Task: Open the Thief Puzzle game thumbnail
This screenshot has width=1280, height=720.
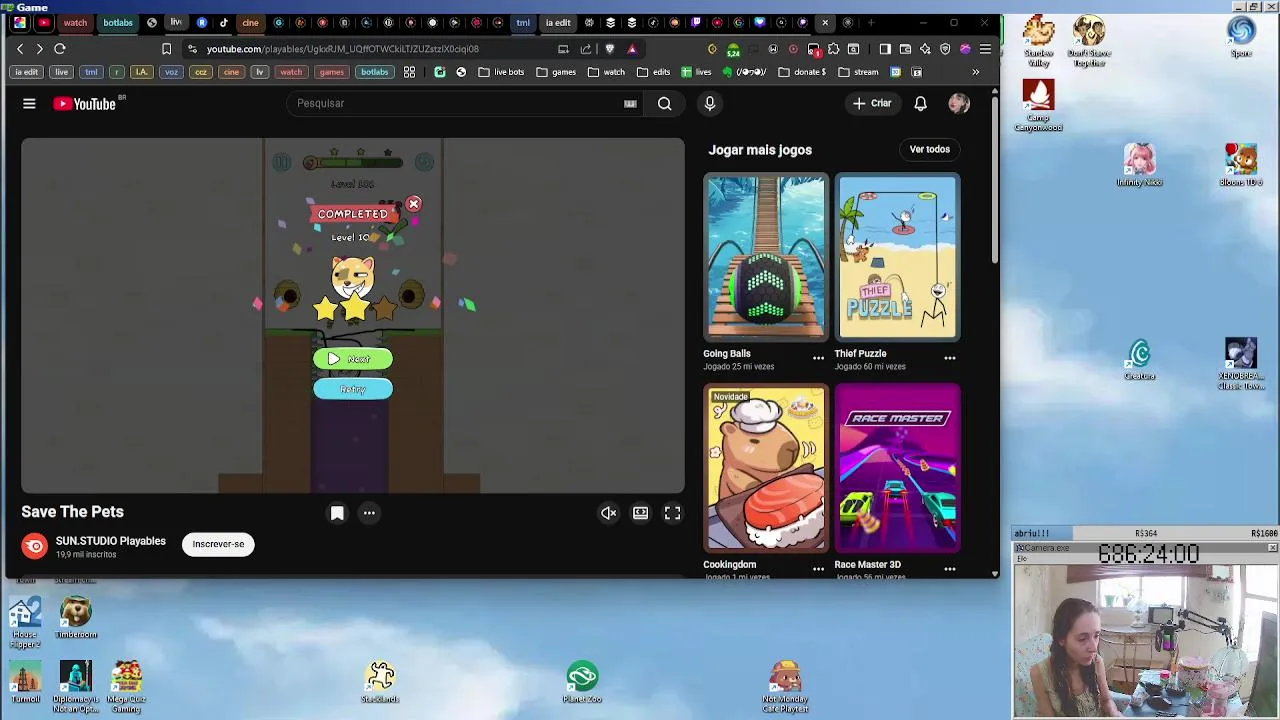Action: 898,257
